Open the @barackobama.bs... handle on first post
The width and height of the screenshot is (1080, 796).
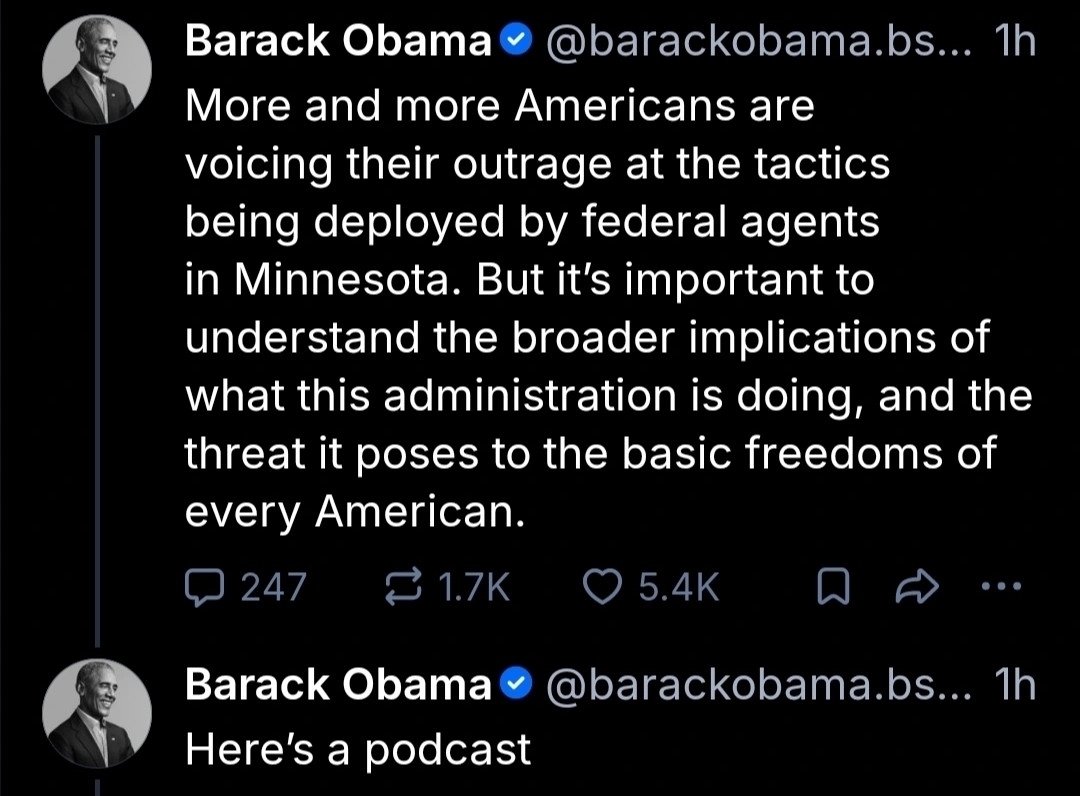[x=758, y=43]
